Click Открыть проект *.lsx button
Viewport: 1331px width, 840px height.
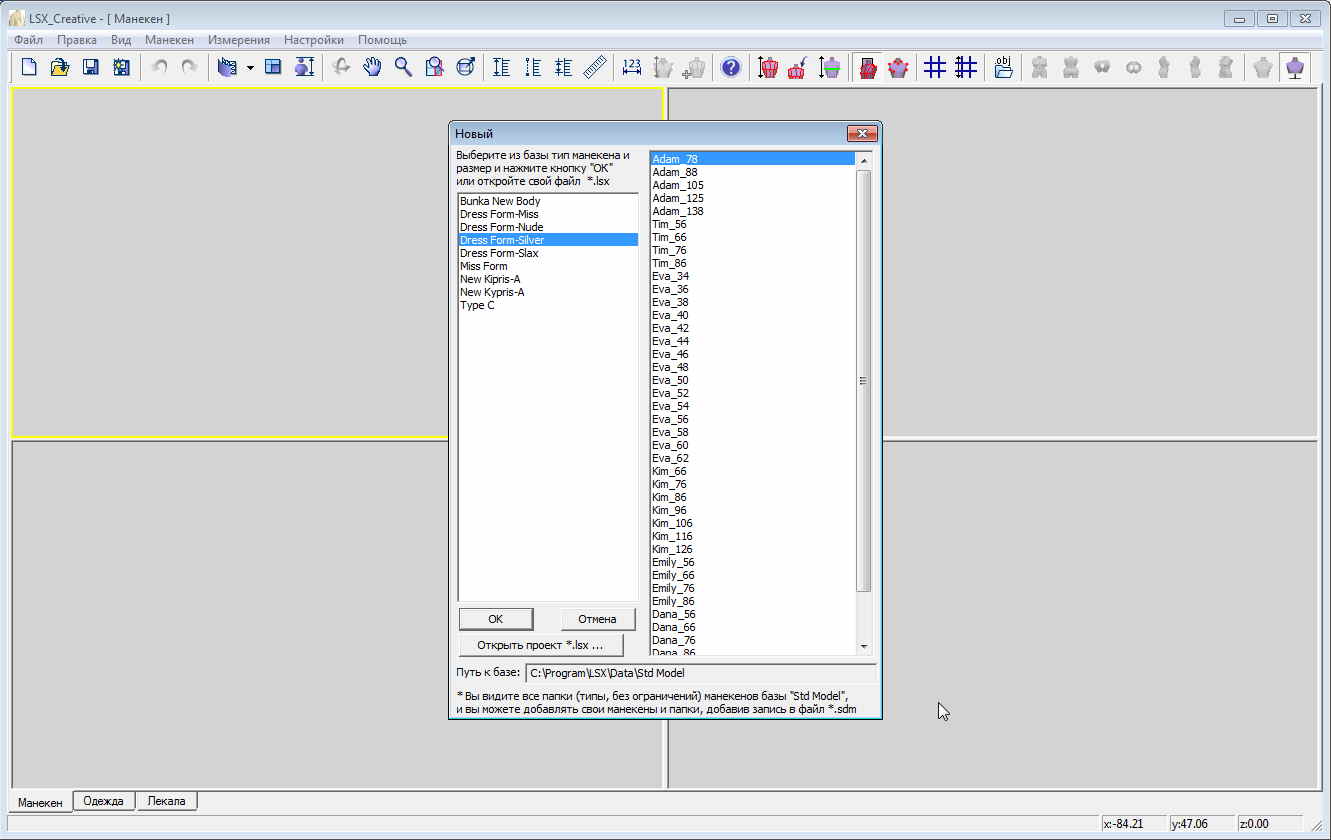pyautogui.click(x=540, y=645)
